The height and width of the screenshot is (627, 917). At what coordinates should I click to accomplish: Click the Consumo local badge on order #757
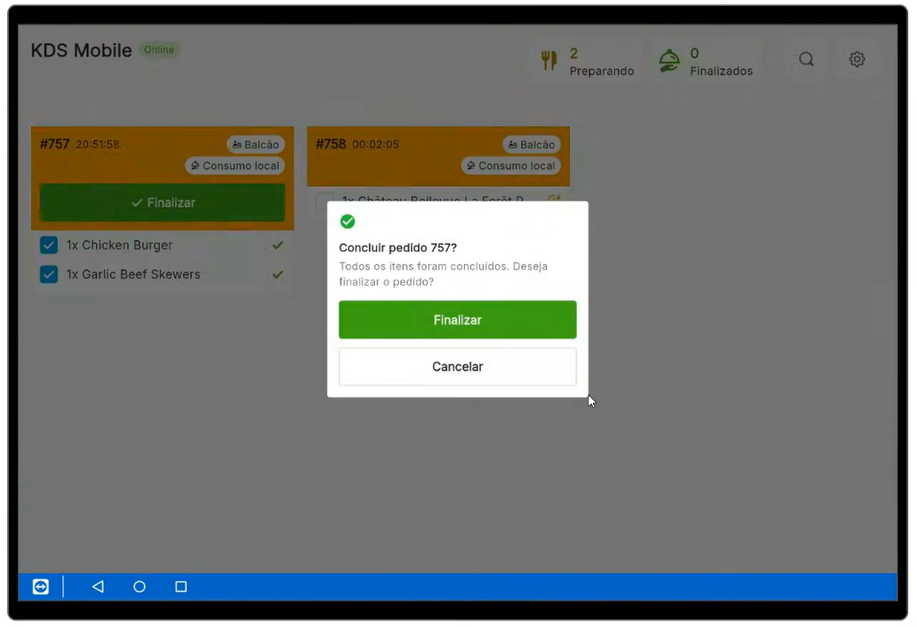(x=235, y=166)
